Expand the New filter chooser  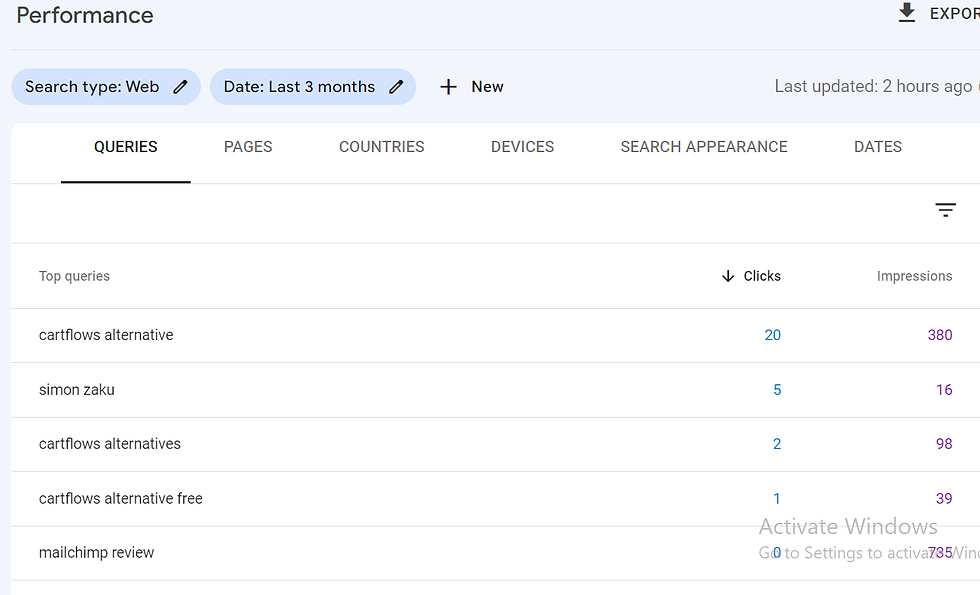pyautogui.click(x=470, y=87)
